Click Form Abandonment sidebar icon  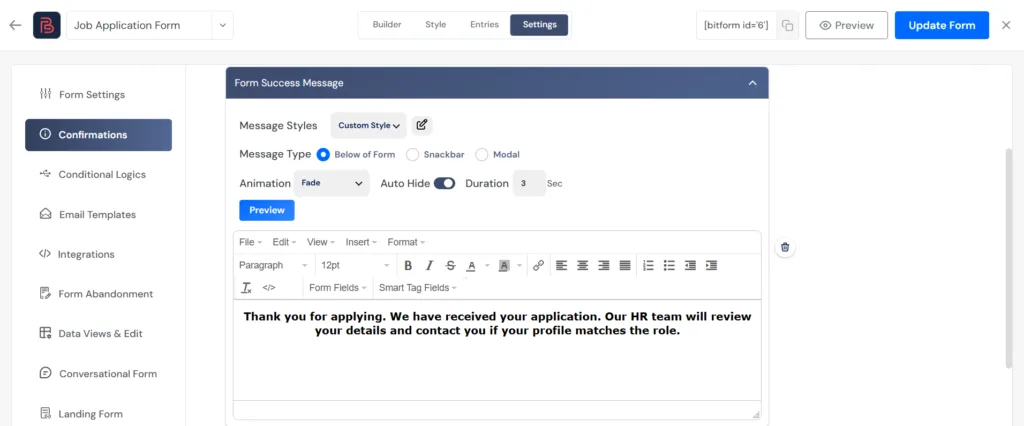tap(45, 293)
